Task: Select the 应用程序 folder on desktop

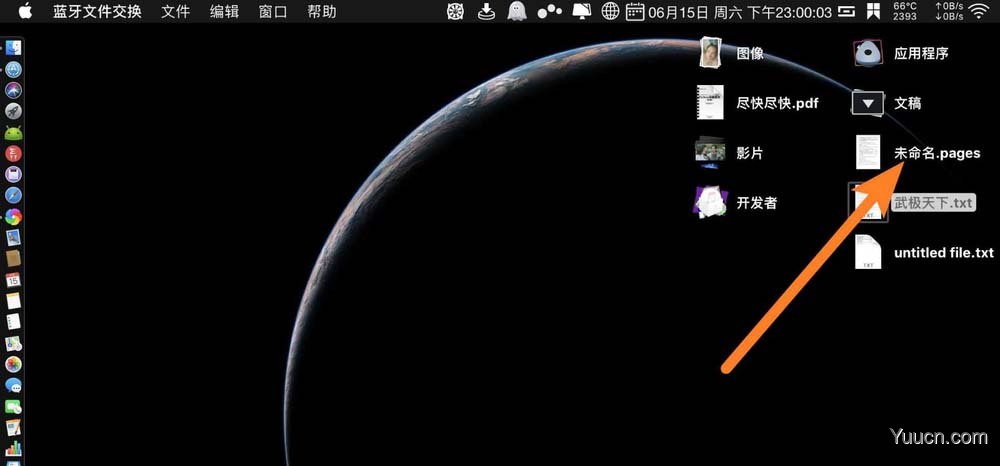Action: pos(868,53)
